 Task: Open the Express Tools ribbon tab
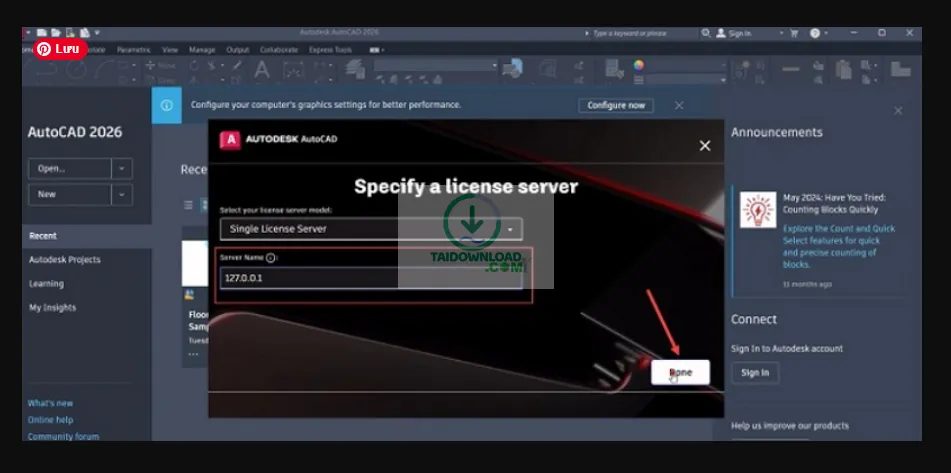tap(330, 50)
